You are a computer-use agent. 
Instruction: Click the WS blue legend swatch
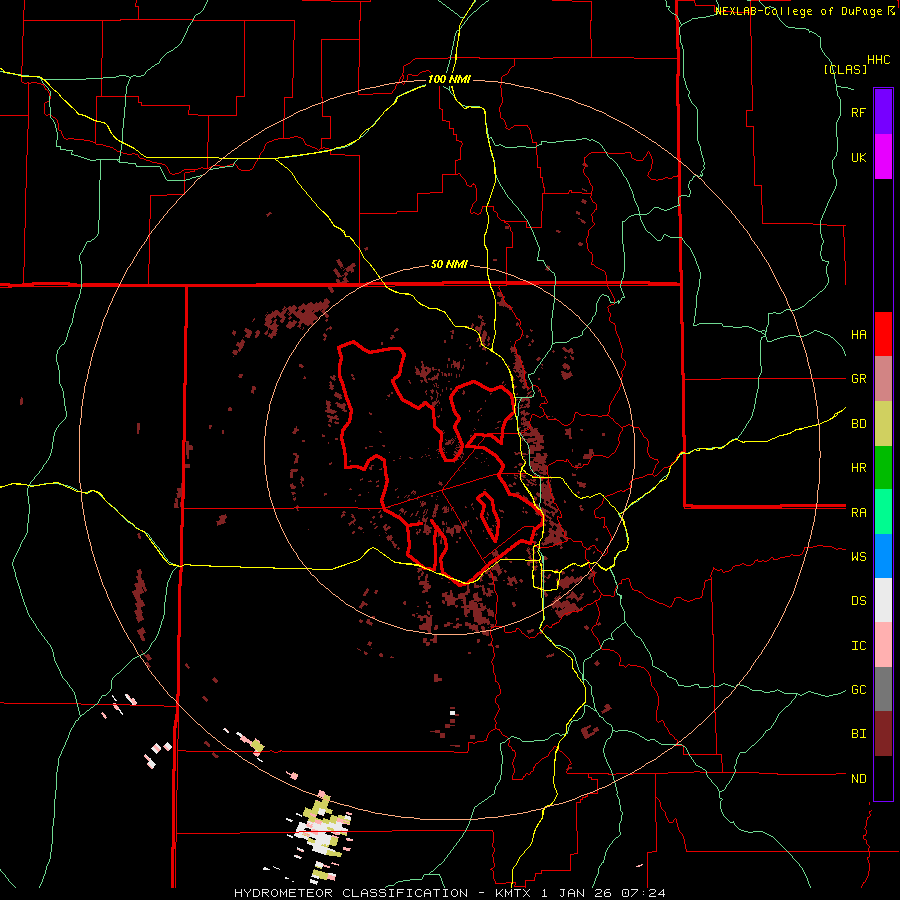pyautogui.click(x=883, y=556)
